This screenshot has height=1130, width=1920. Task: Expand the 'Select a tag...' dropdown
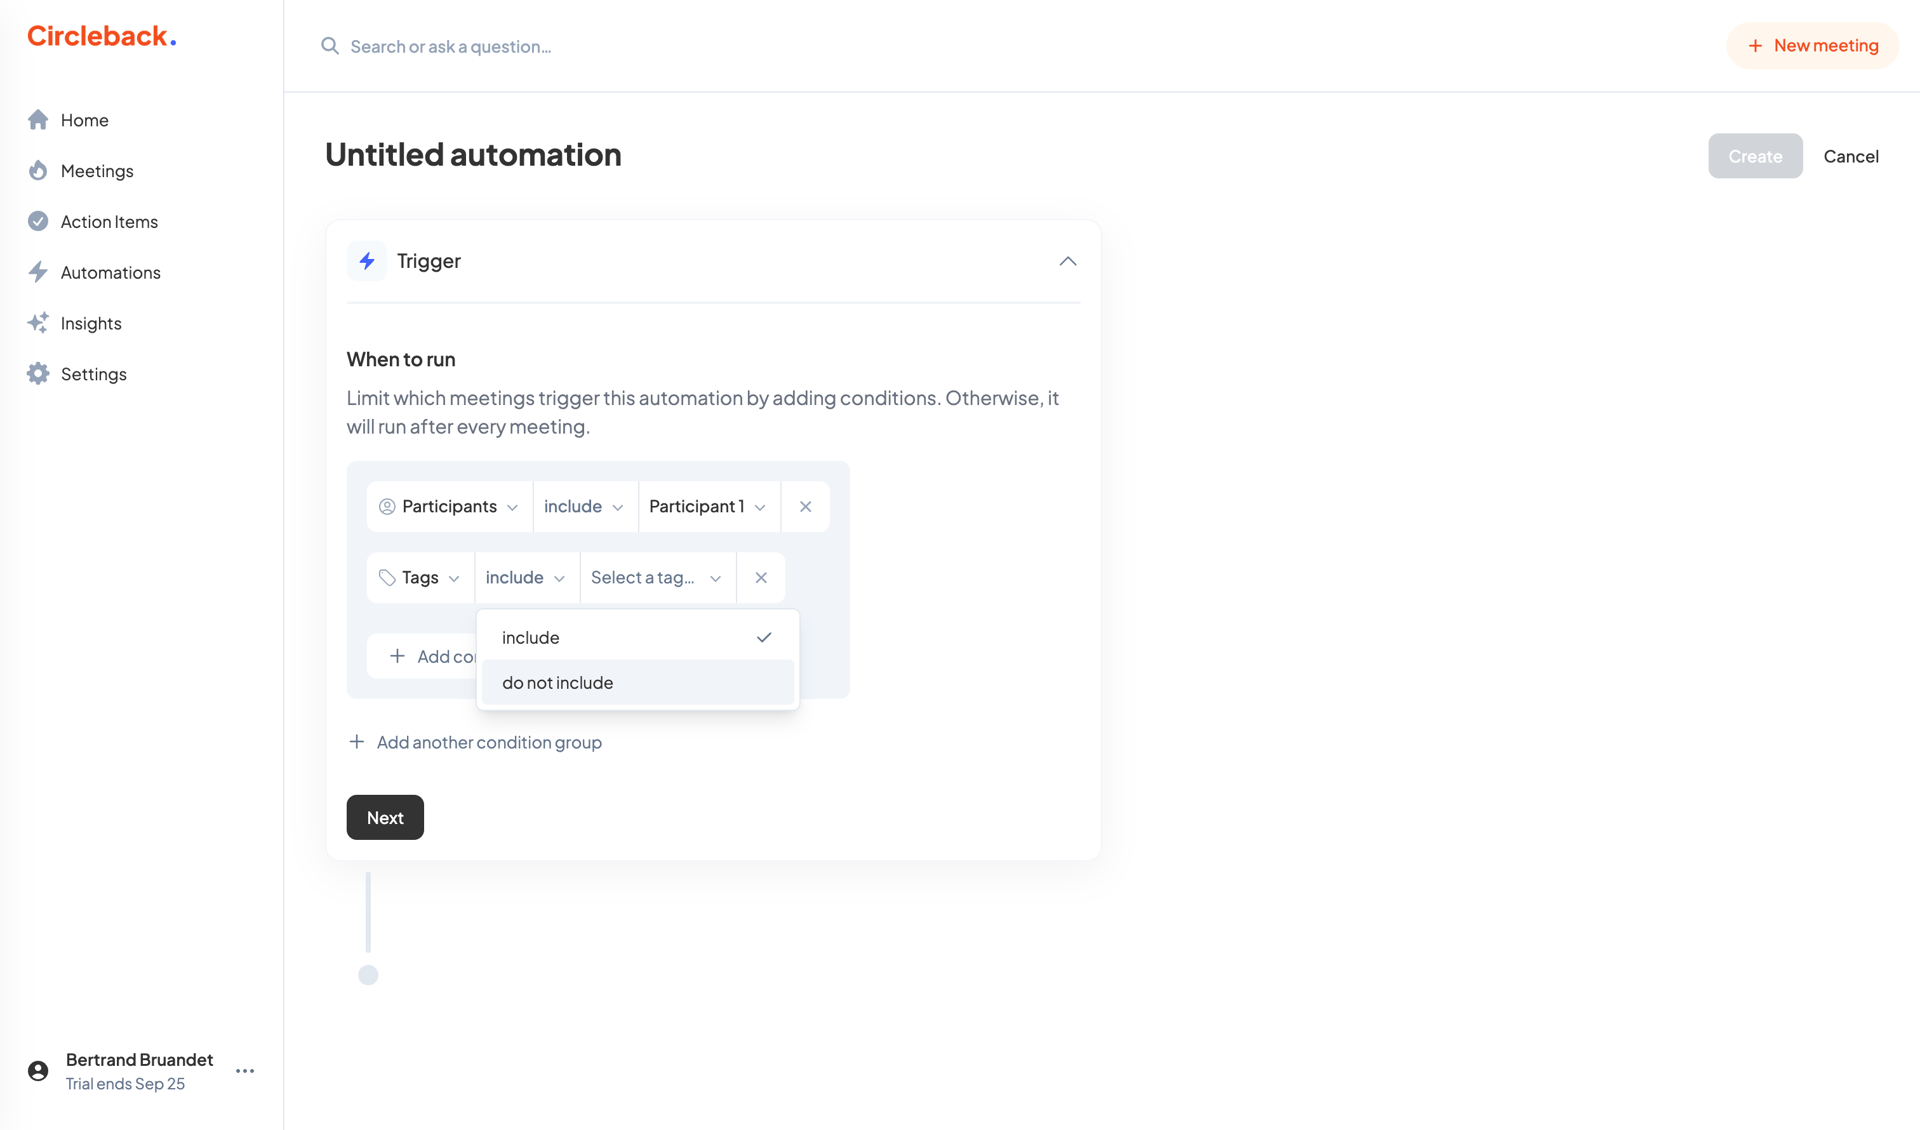tap(656, 577)
